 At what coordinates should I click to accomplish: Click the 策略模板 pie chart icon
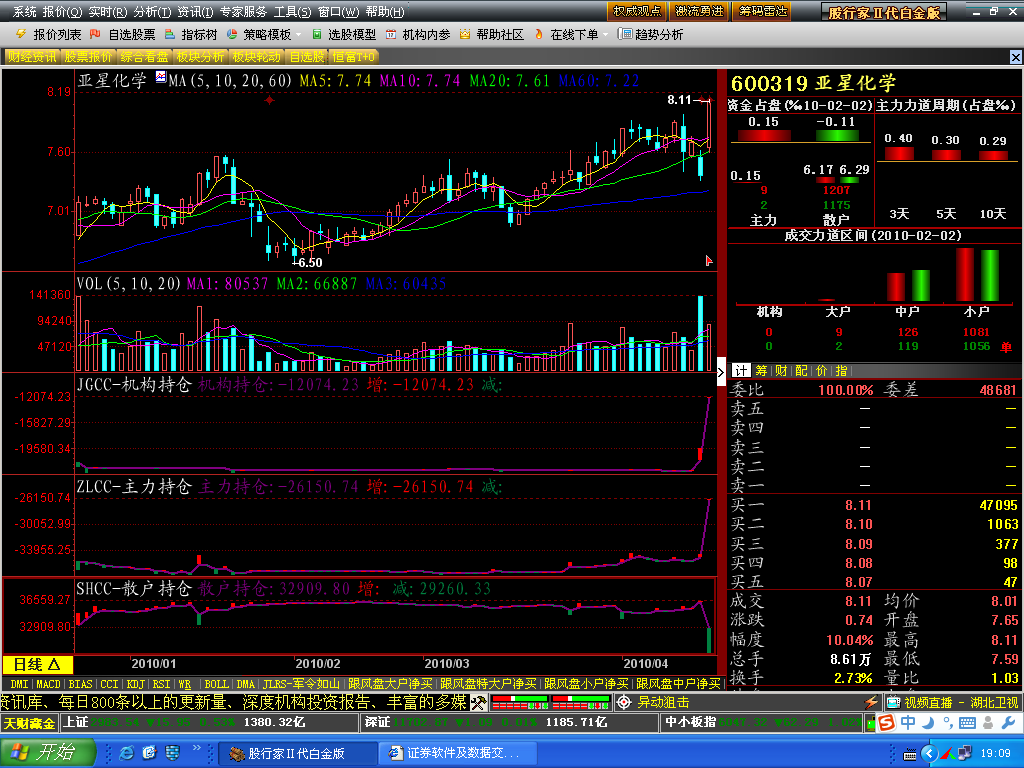point(232,34)
